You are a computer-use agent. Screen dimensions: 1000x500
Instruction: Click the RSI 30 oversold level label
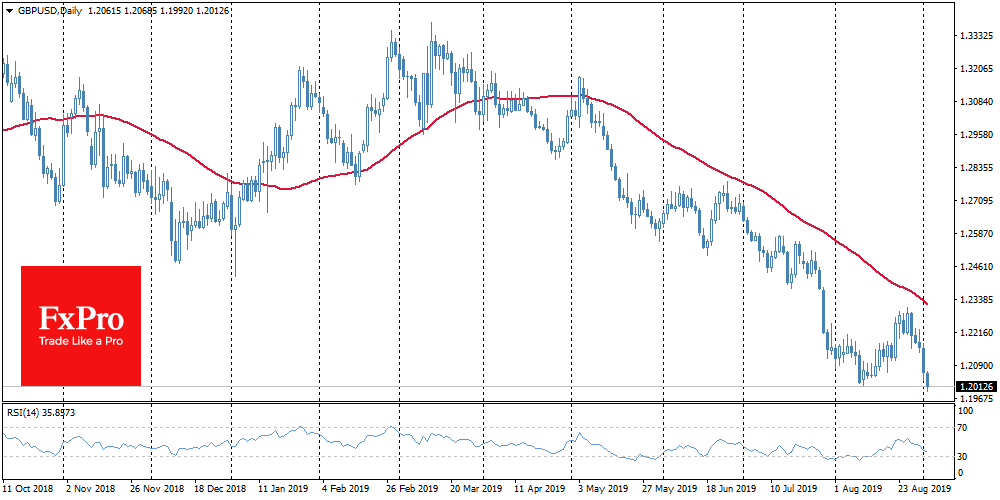click(x=965, y=457)
